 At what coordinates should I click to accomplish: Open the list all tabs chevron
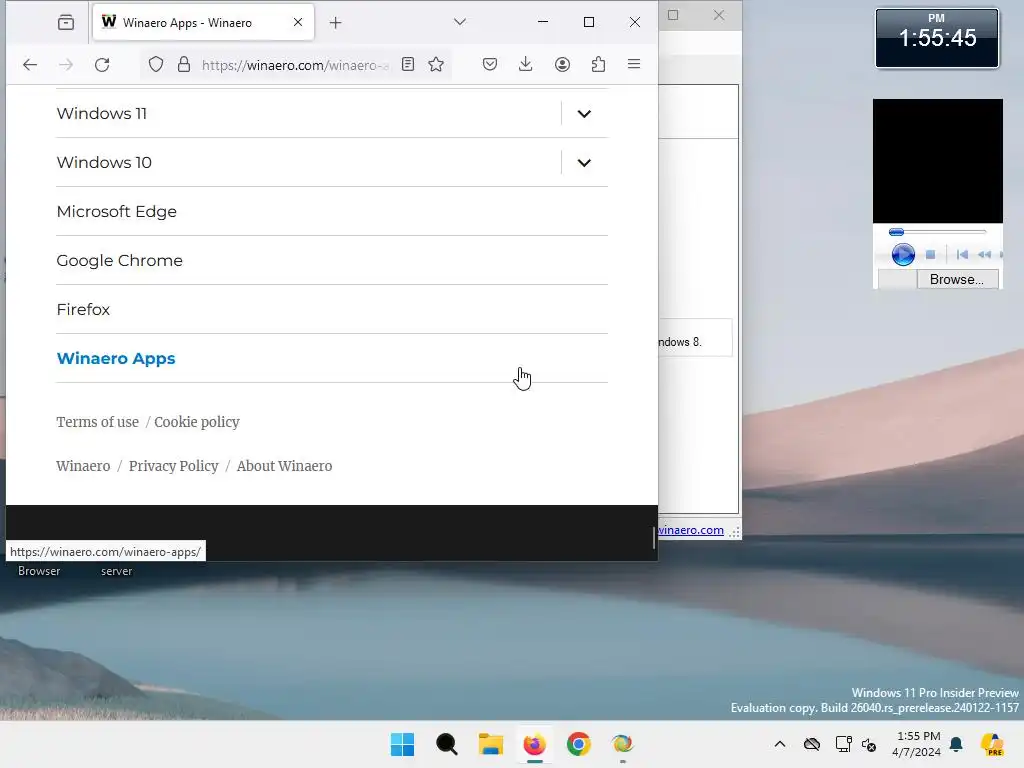(x=460, y=22)
